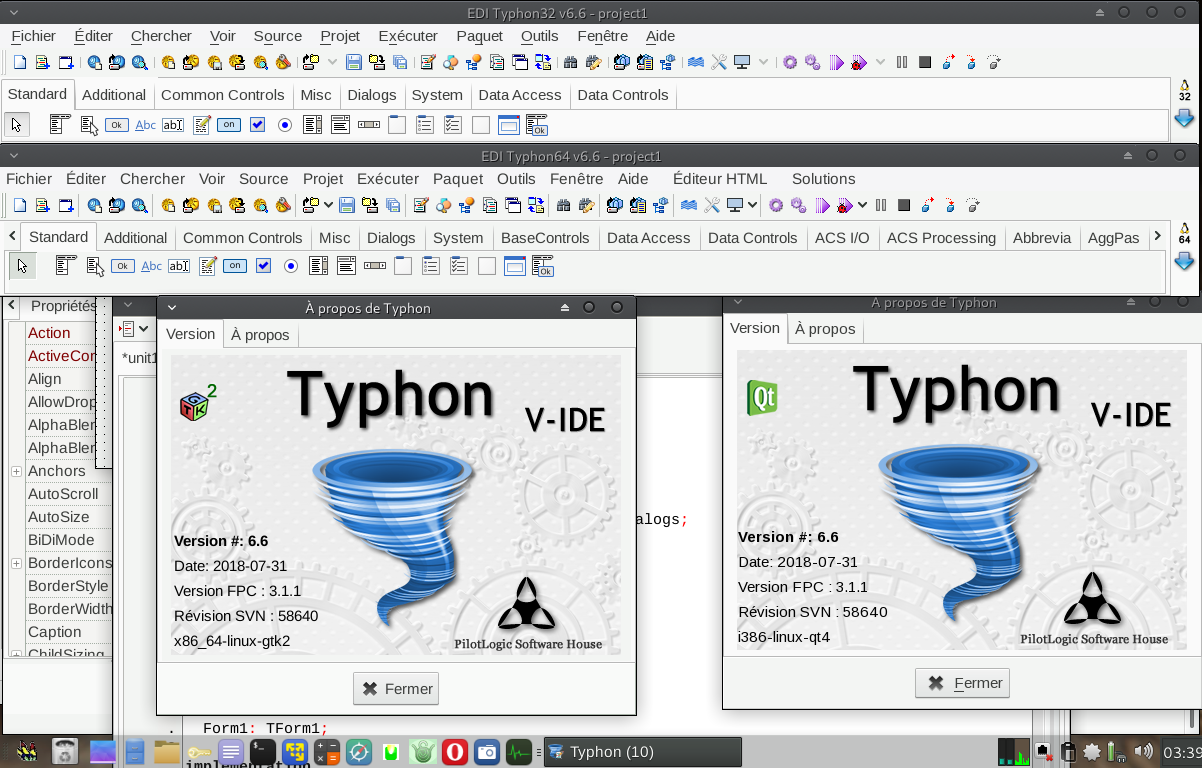The image size is (1202, 768).
Task: Switch to the Data Controls tab in Typhon32
Action: (x=623, y=95)
